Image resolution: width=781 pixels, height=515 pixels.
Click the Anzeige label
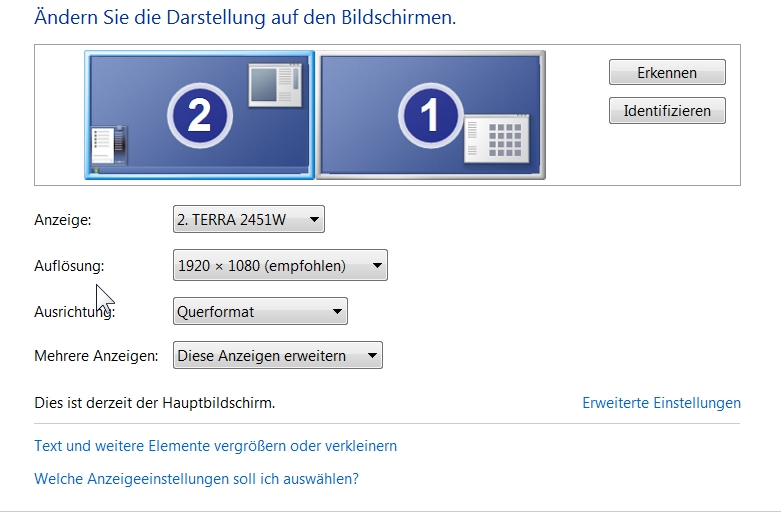[x=63, y=220]
